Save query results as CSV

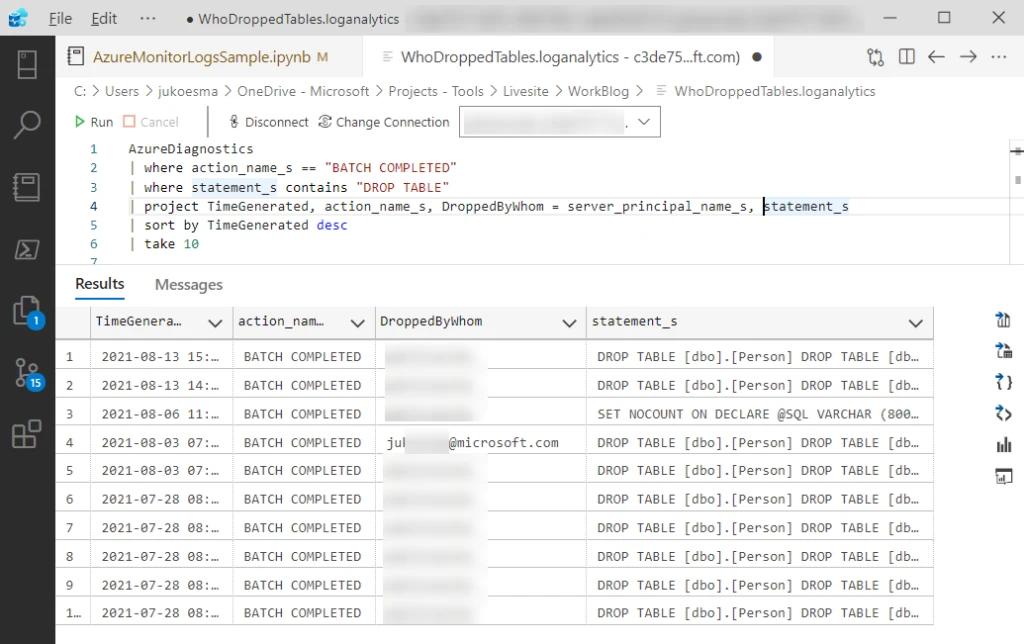(x=1004, y=320)
